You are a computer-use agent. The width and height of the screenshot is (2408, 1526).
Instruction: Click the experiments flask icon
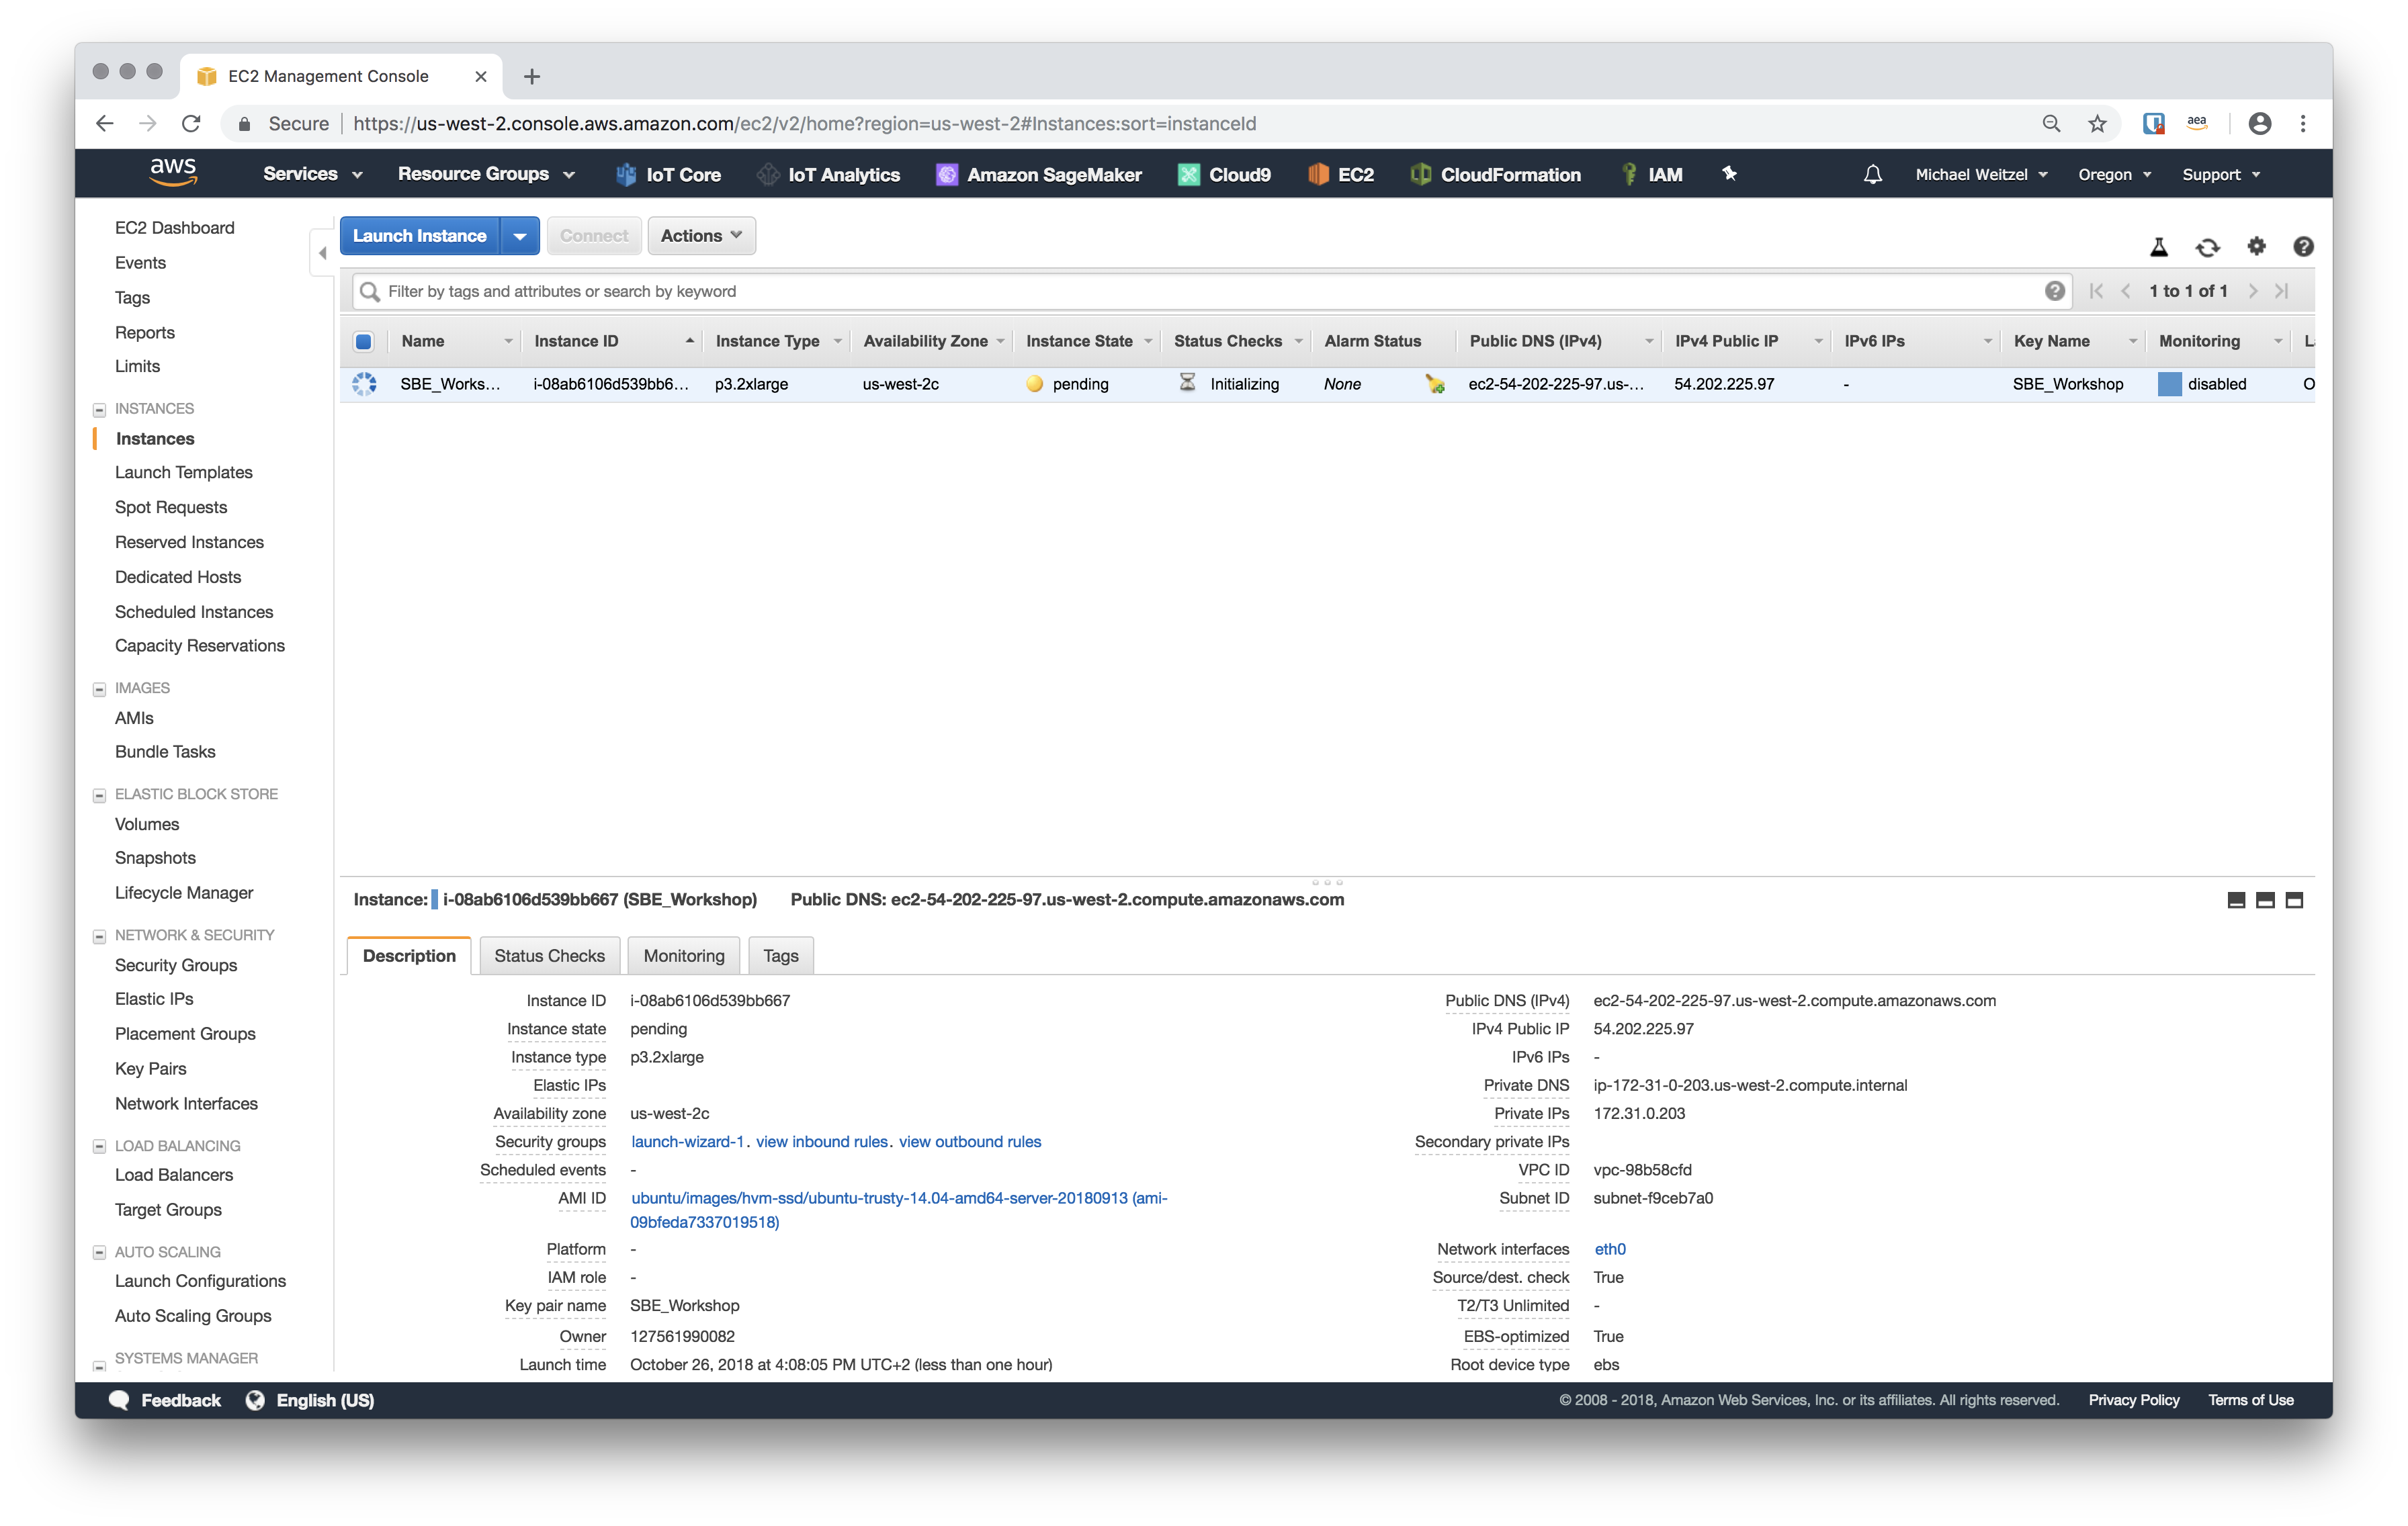[2159, 247]
